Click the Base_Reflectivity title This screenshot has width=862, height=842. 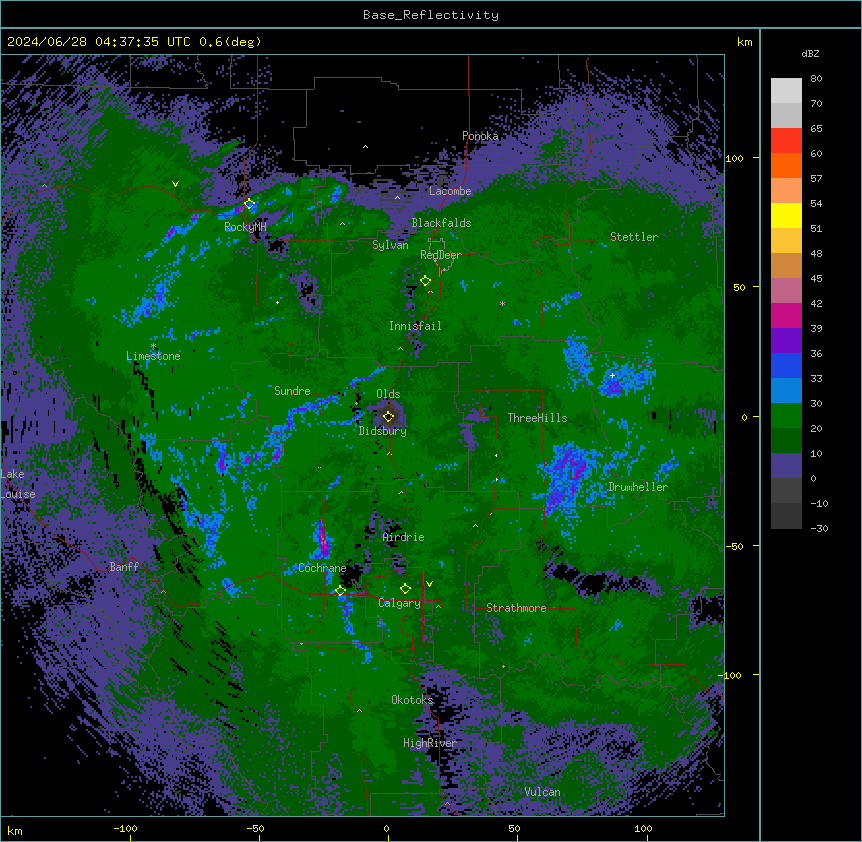[431, 15]
